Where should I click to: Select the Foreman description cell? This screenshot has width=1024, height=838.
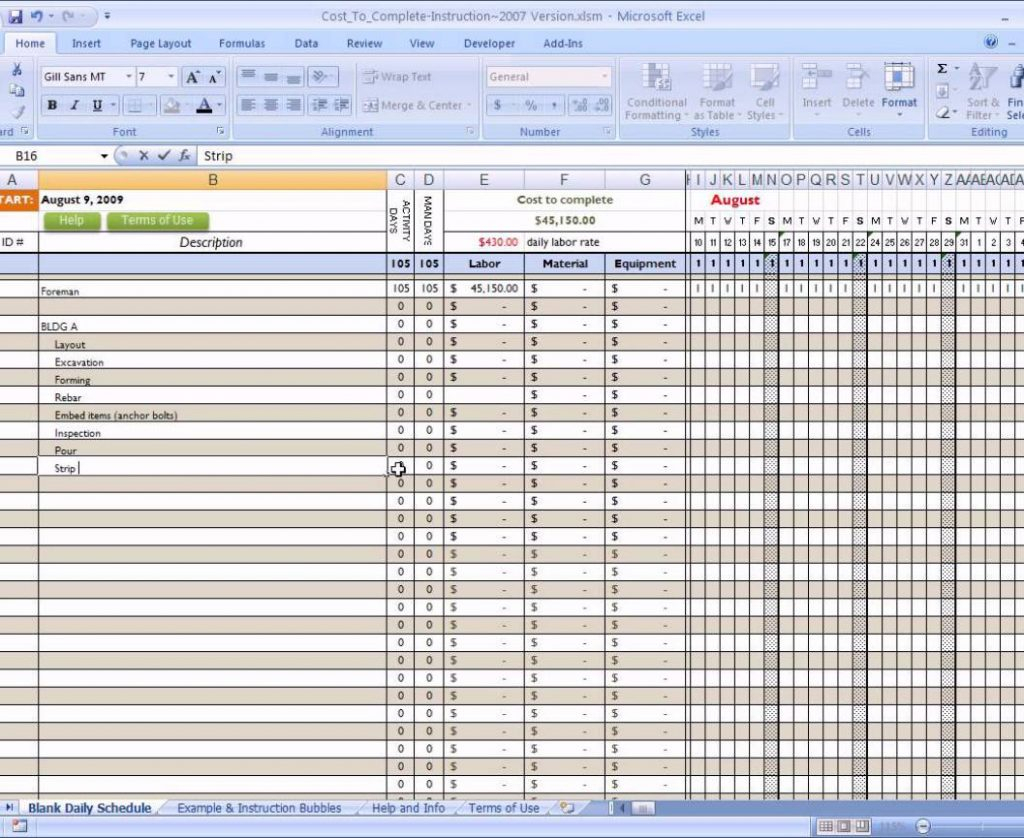[212, 291]
